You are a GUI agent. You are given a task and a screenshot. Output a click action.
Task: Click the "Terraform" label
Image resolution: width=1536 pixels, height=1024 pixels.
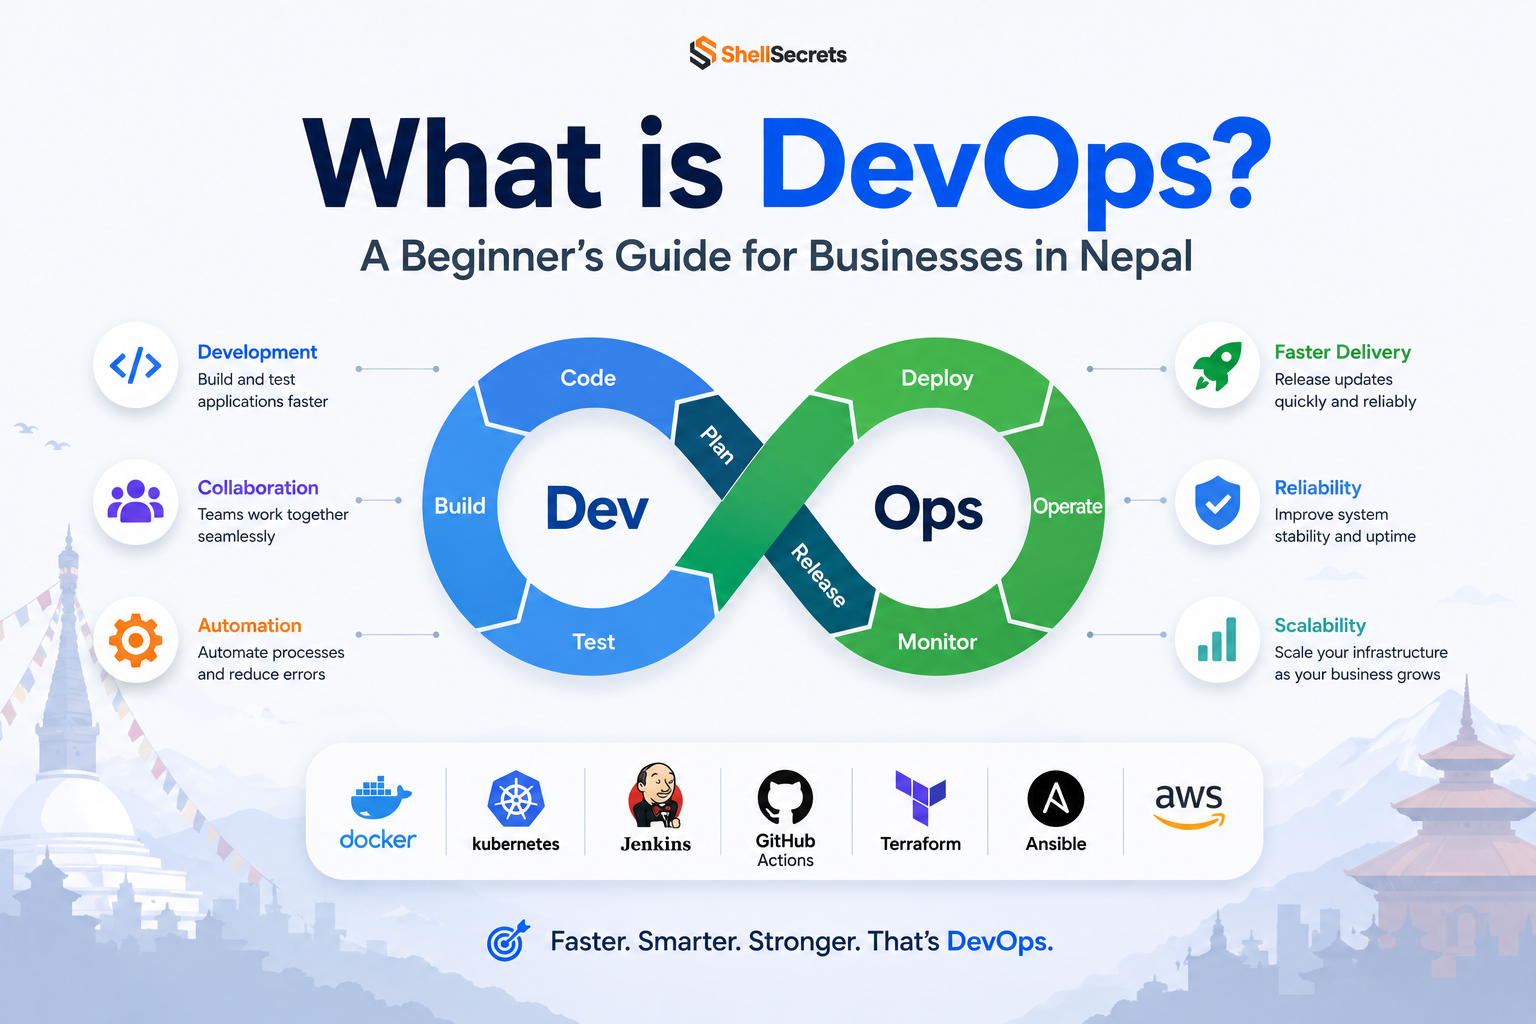[x=920, y=844]
